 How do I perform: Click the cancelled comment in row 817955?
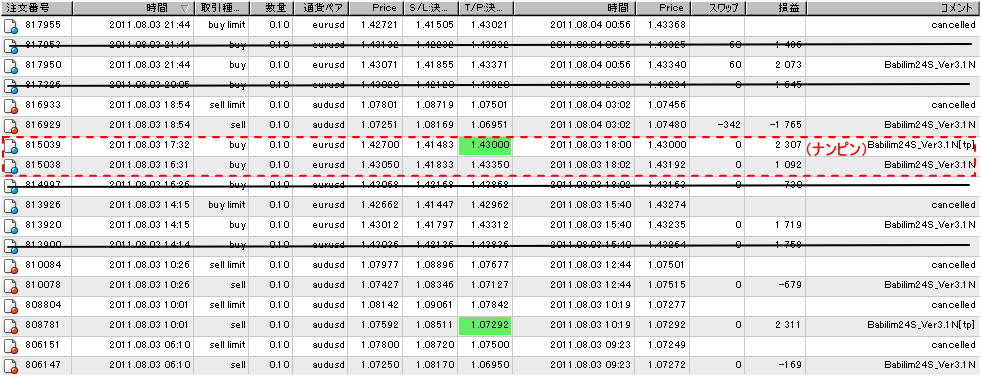point(953,25)
